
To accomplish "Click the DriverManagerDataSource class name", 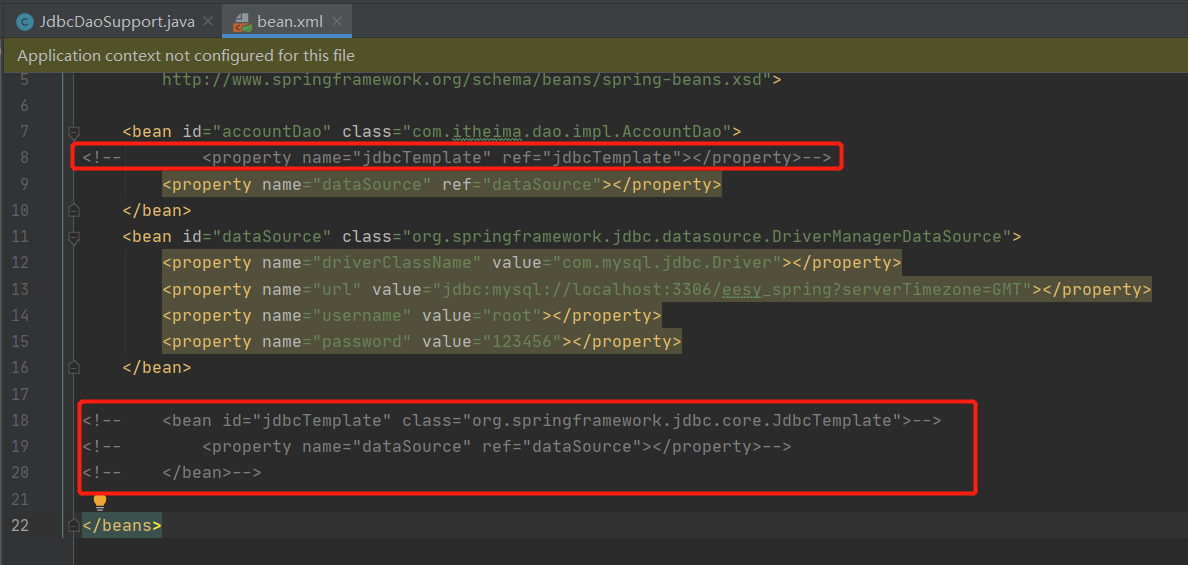I will pyautogui.click(x=886, y=236).
